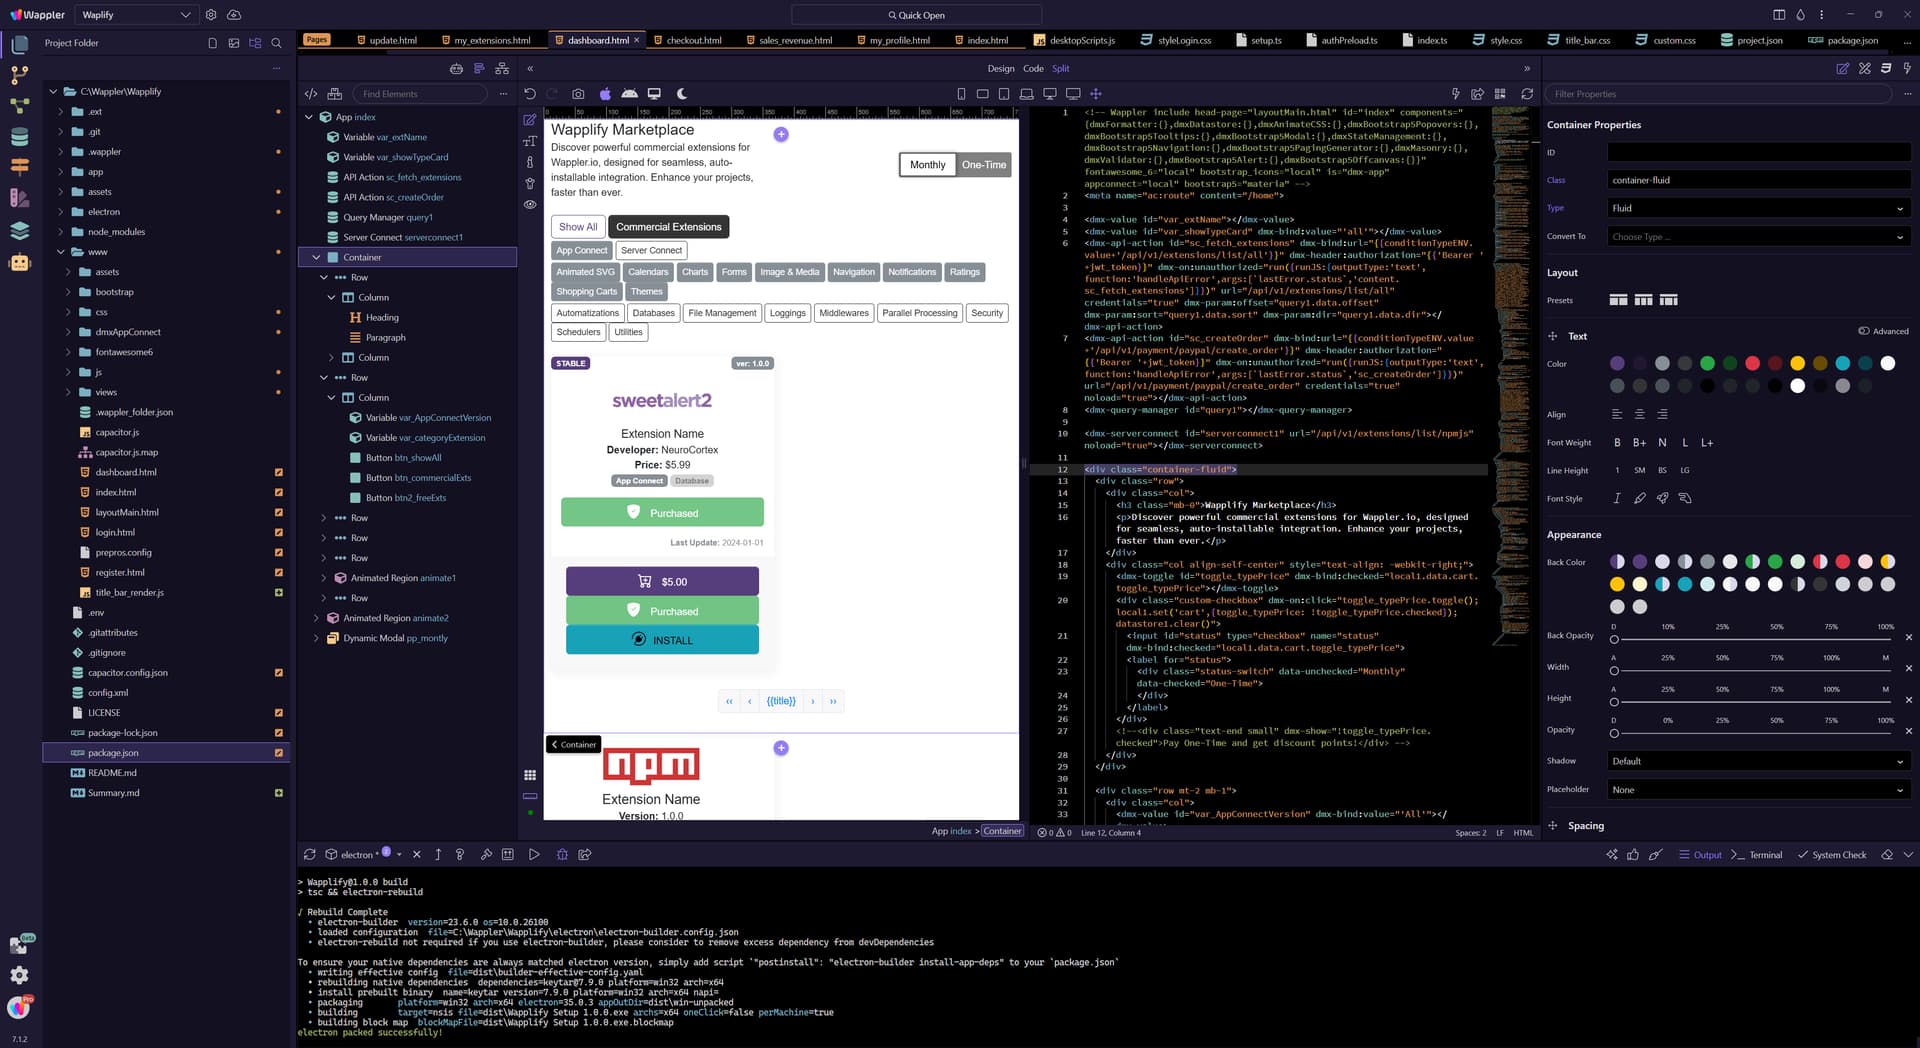
Task: Pick the yellow text color swatch
Action: point(1797,363)
